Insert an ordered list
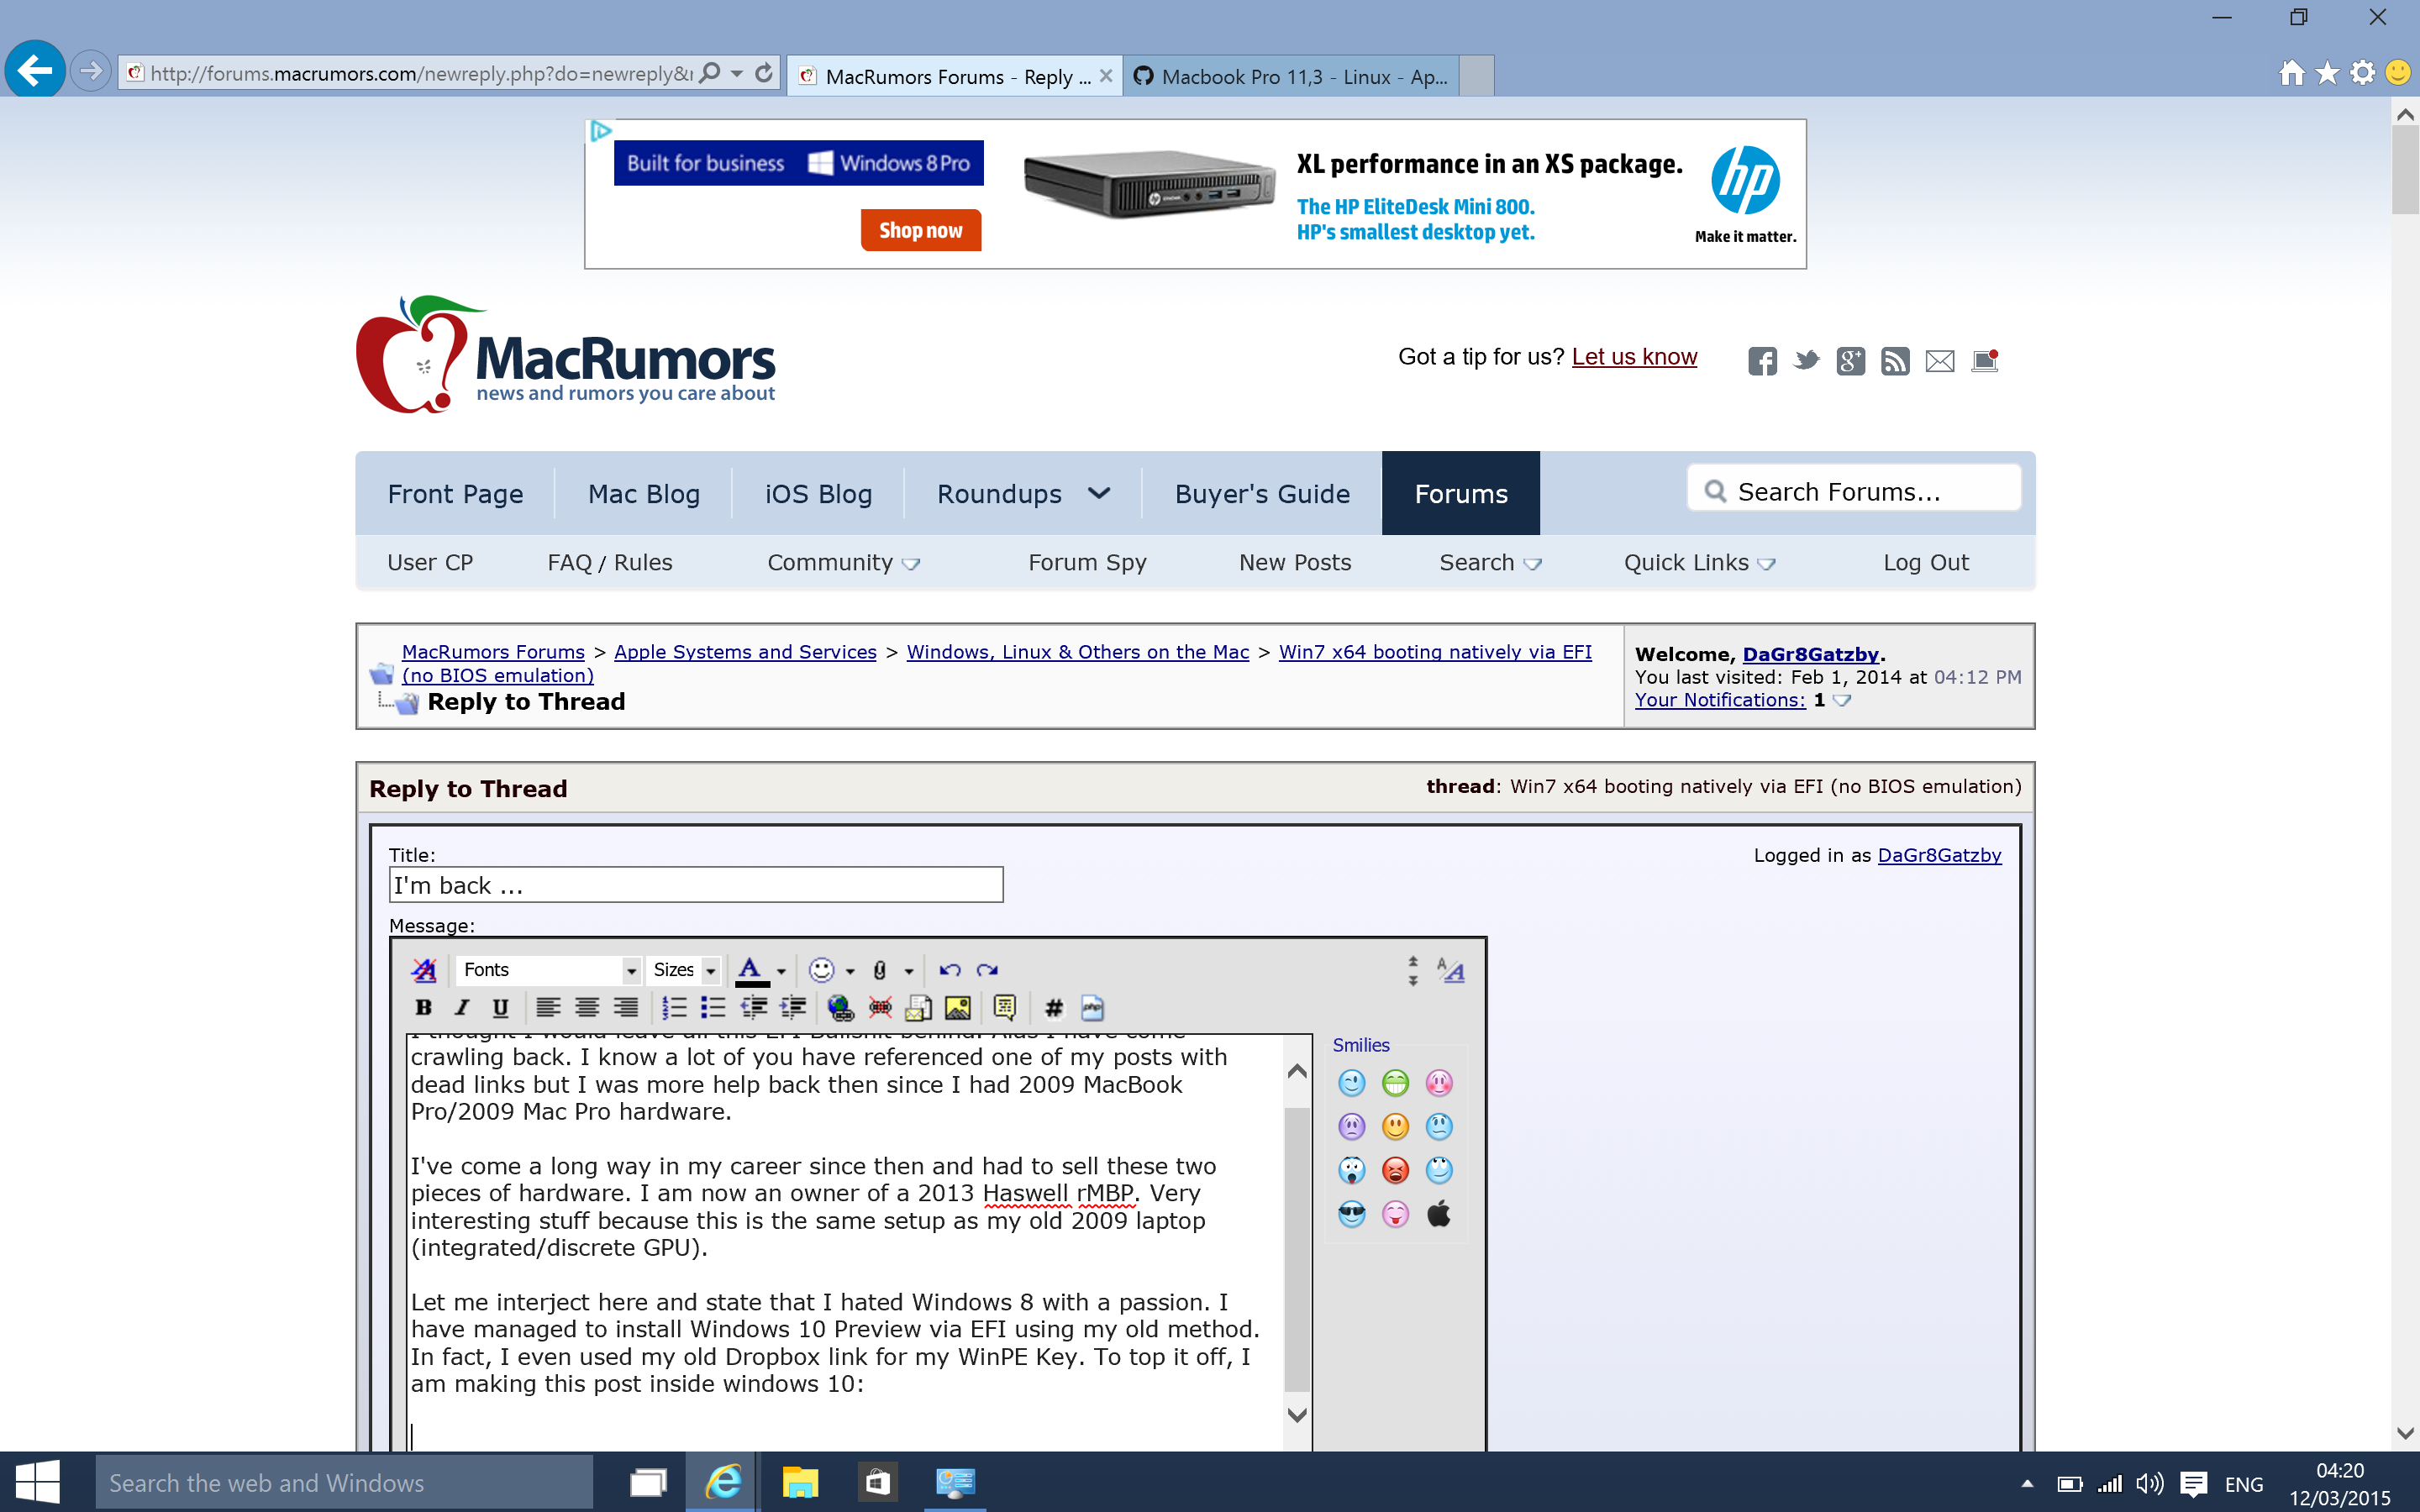 point(674,1008)
